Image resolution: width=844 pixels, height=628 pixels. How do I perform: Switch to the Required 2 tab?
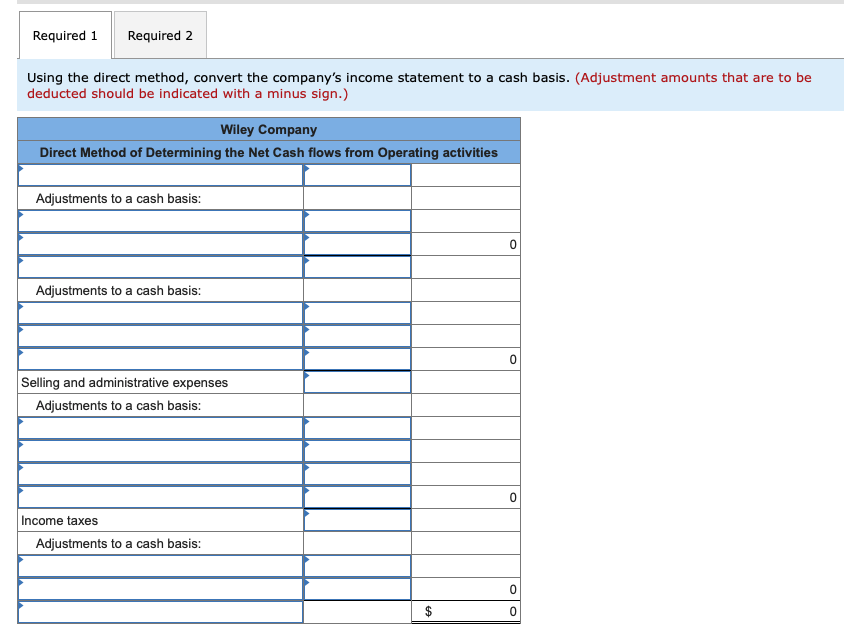coord(160,35)
